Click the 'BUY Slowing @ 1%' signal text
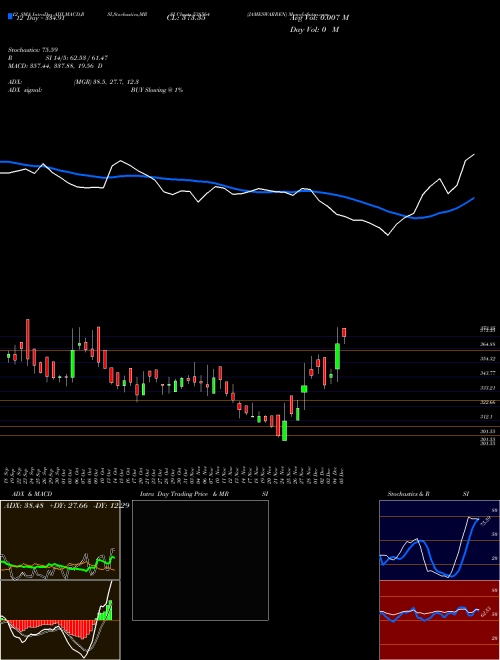This screenshot has width=500, height=660. click(157, 90)
